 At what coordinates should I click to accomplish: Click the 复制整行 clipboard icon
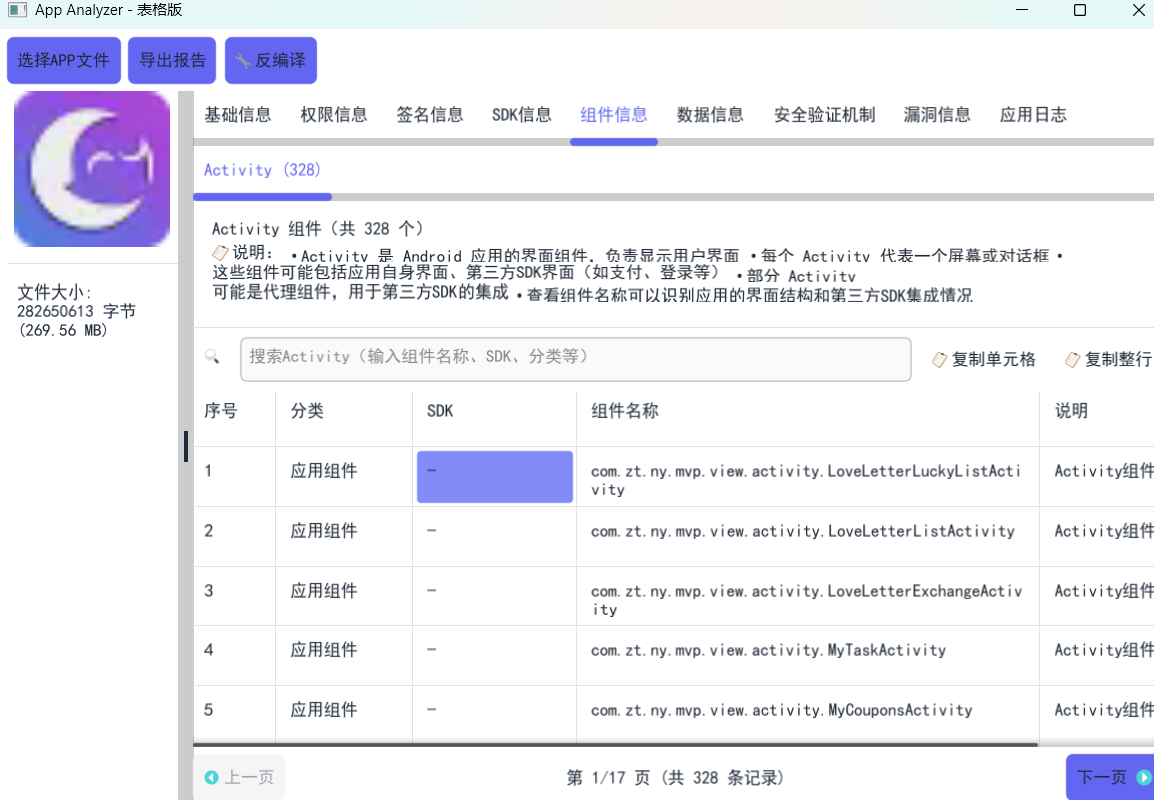click(x=1072, y=360)
